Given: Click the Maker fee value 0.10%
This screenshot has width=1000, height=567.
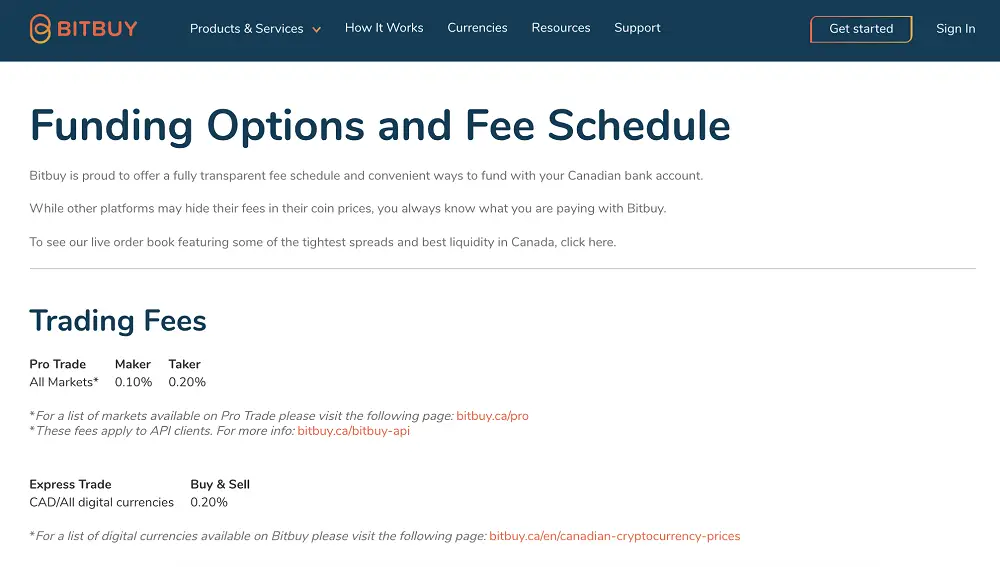Looking at the screenshot, I should tap(133, 382).
